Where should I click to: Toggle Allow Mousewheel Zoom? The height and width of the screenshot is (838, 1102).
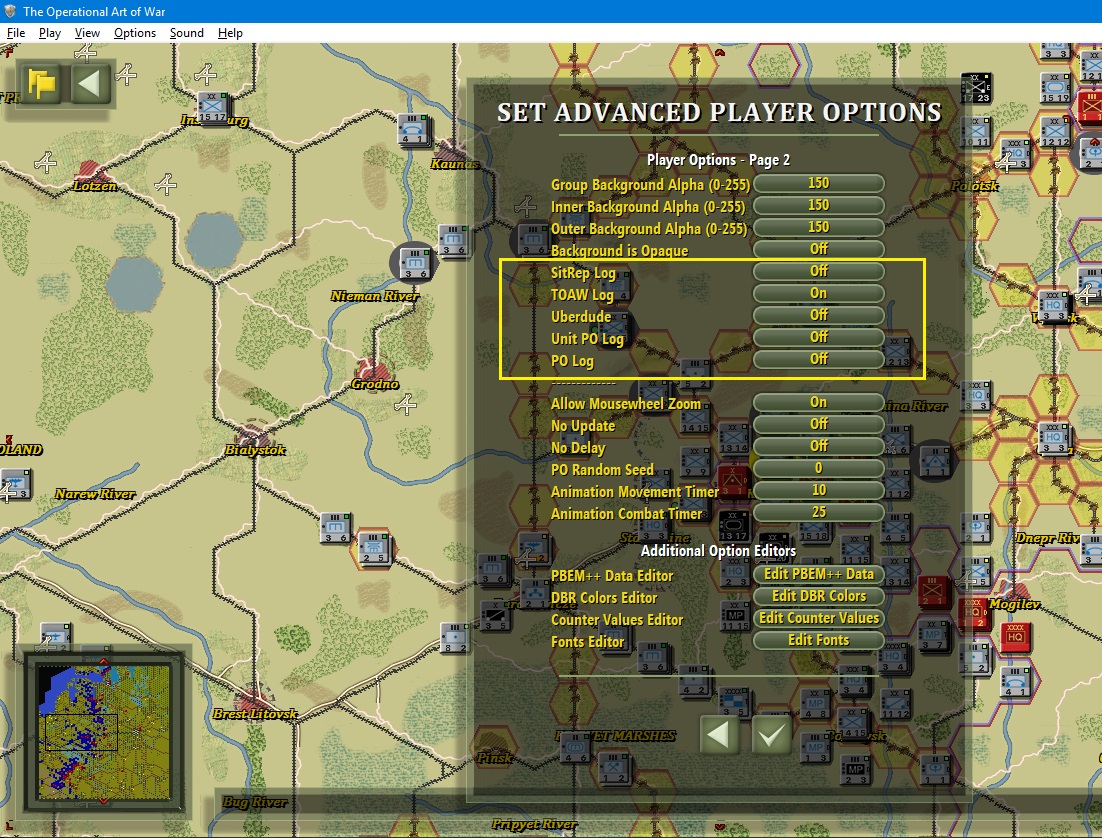point(818,402)
